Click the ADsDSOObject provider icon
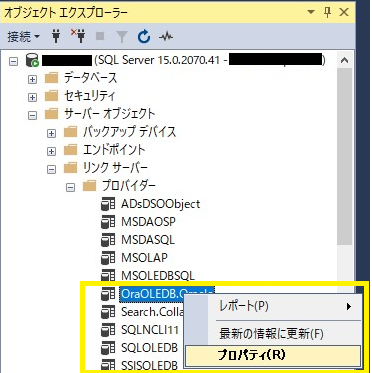The image size is (372, 373). (x=108, y=204)
